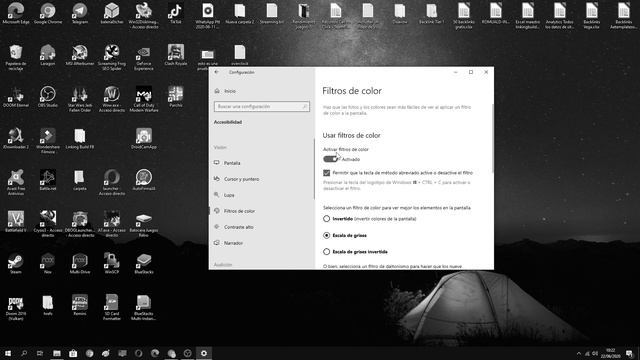Image resolution: width=640 pixels, height=360 pixels.
Task: Open Doom 2016 (Vulkan) shortcut
Action: pyautogui.click(x=16, y=307)
